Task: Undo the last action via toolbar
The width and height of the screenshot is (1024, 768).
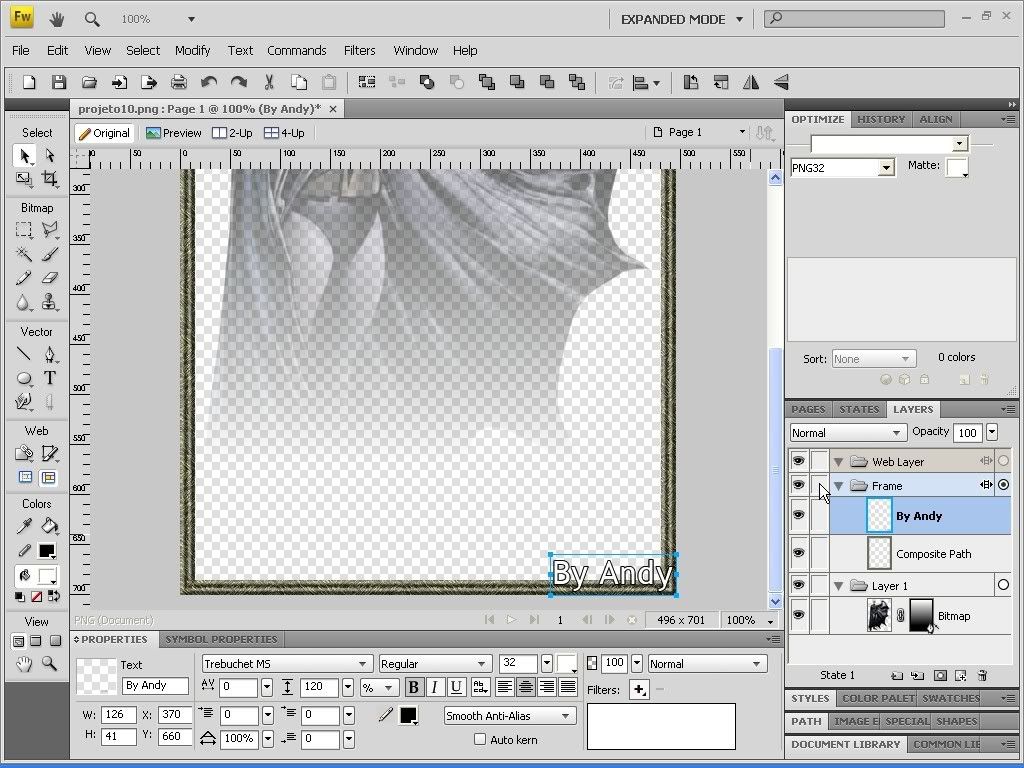Action: point(209,82)
